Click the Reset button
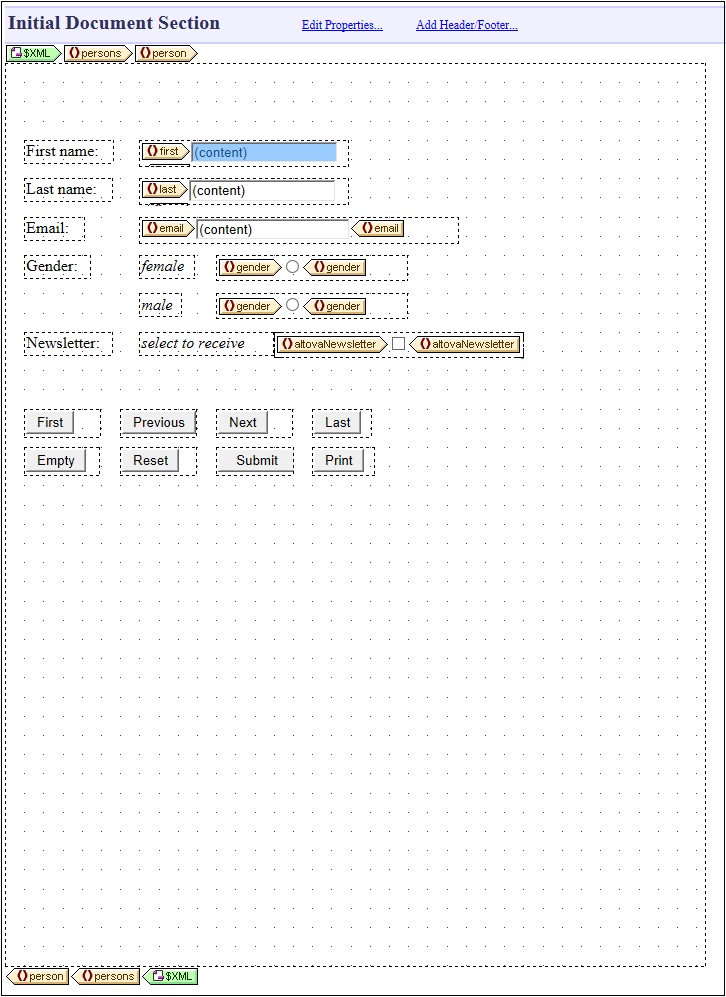 pyautogui.click(x=150, y=460)
